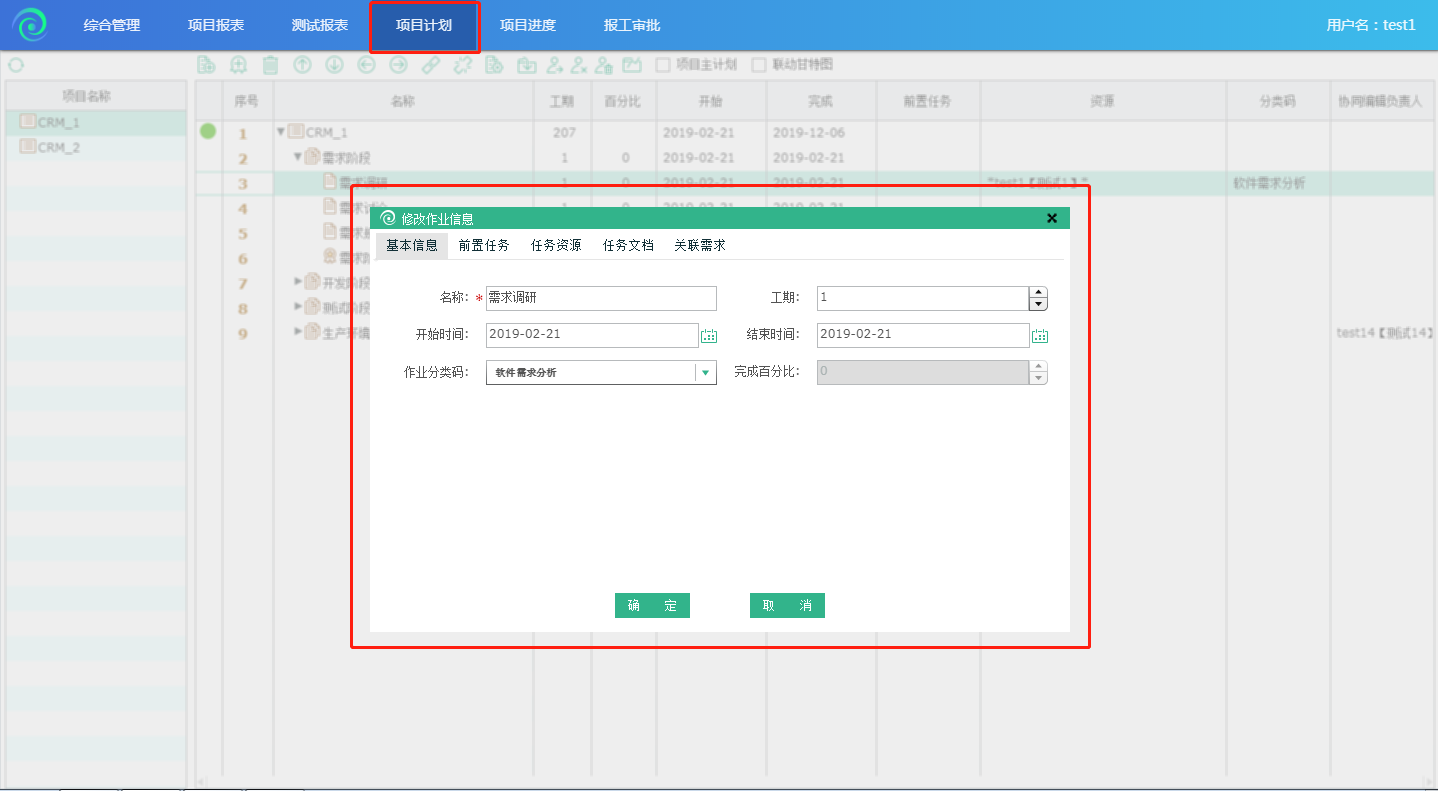
Task: Click the link tasks chain icon
Action: tap(430, 65)
